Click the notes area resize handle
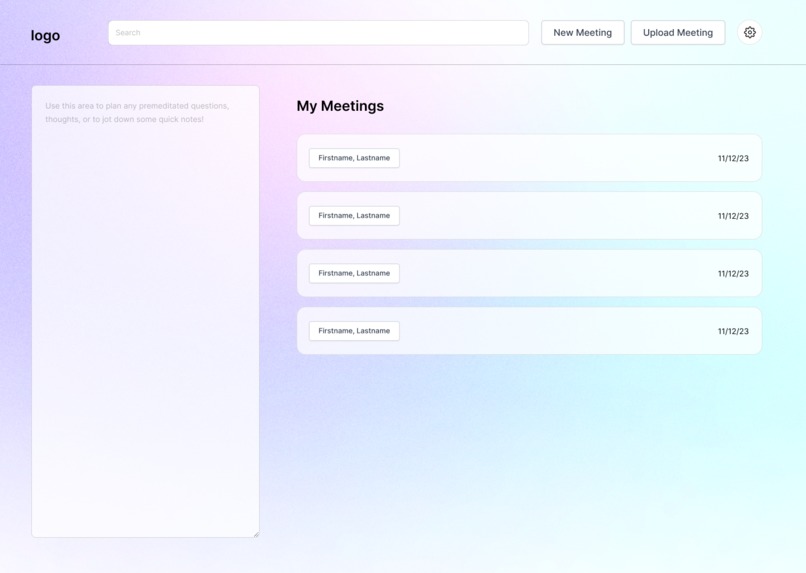 (256, 534)
